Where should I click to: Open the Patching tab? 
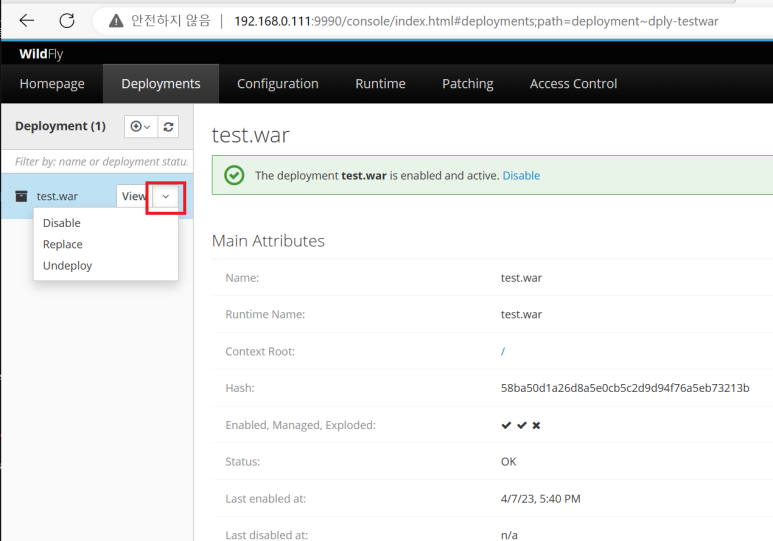(467, 83)
